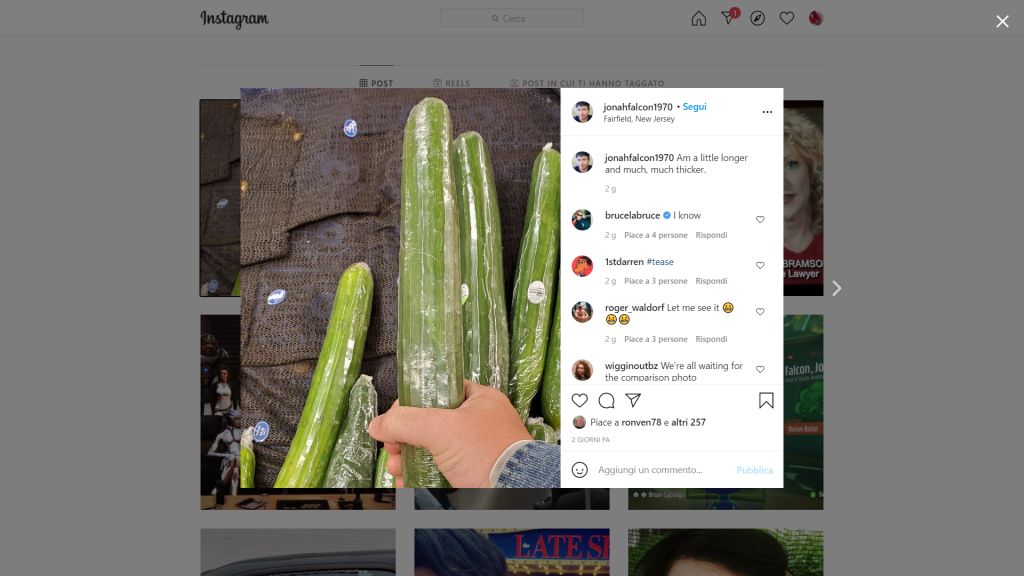Like wigginoutbz's comment
Viewport: 1024px width, 576px height.
[x=760, y=369]
